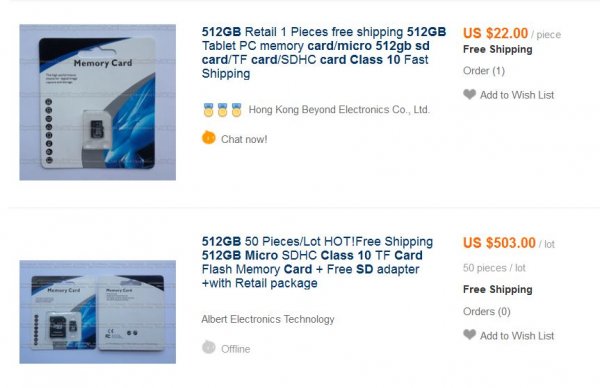The height and width of the screenshot is (388, 600).
Task: Open the 512GB 50 Pieces/Lot listing title
Action: coord(317,262)
